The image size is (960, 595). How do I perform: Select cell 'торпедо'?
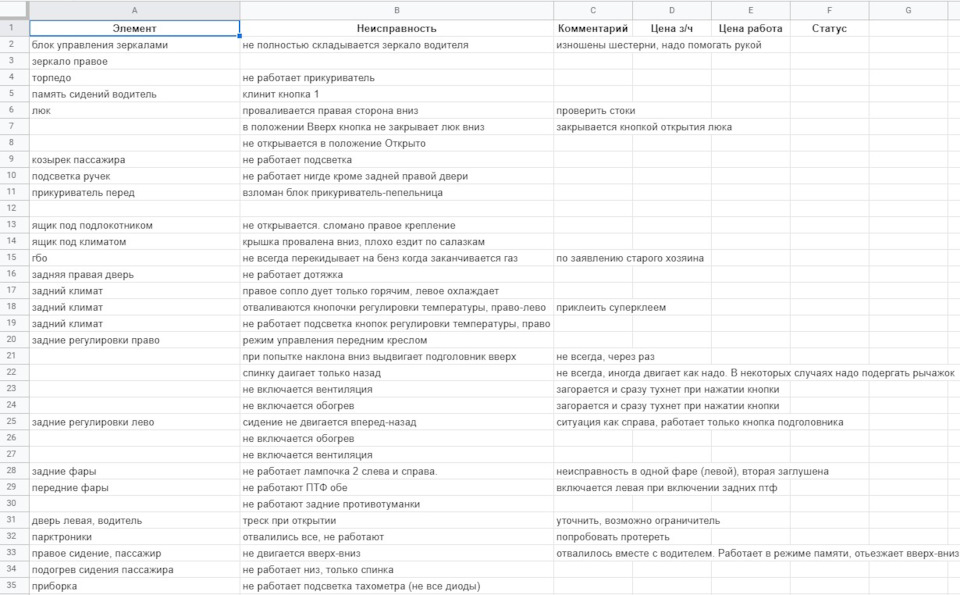[135, 78]
